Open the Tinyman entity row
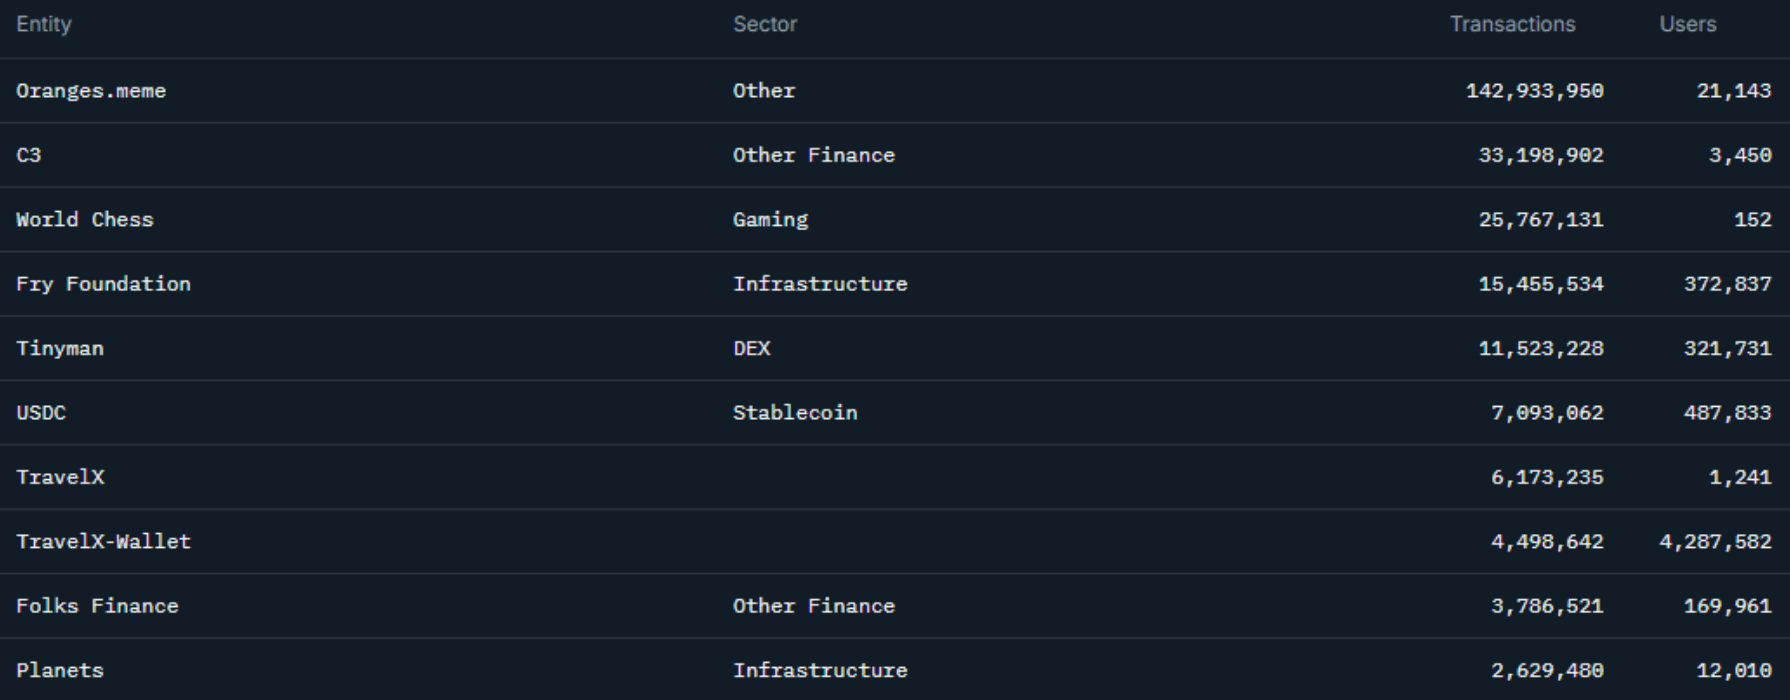The width and height of the screenshot is (1790, 700). tap(60, 349)
